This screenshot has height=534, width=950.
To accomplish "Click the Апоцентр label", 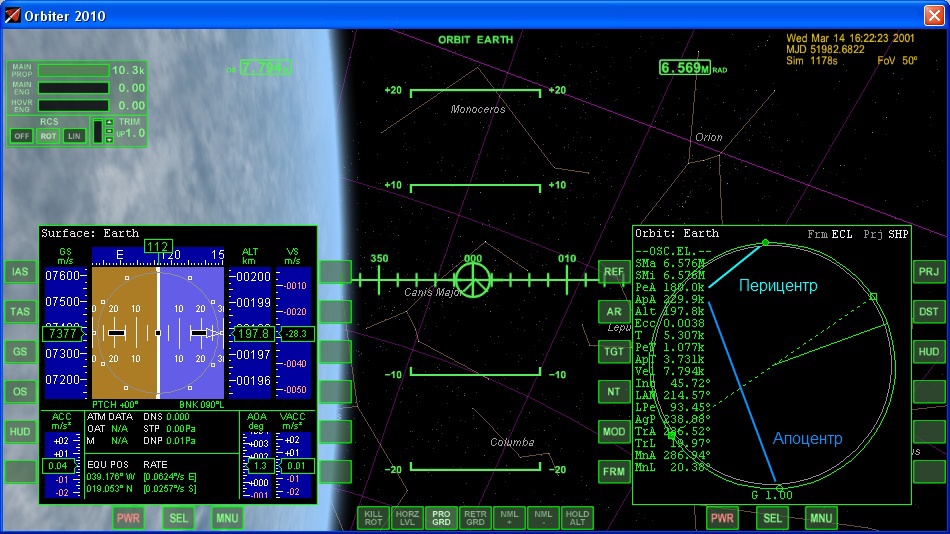I will (807, 438).
